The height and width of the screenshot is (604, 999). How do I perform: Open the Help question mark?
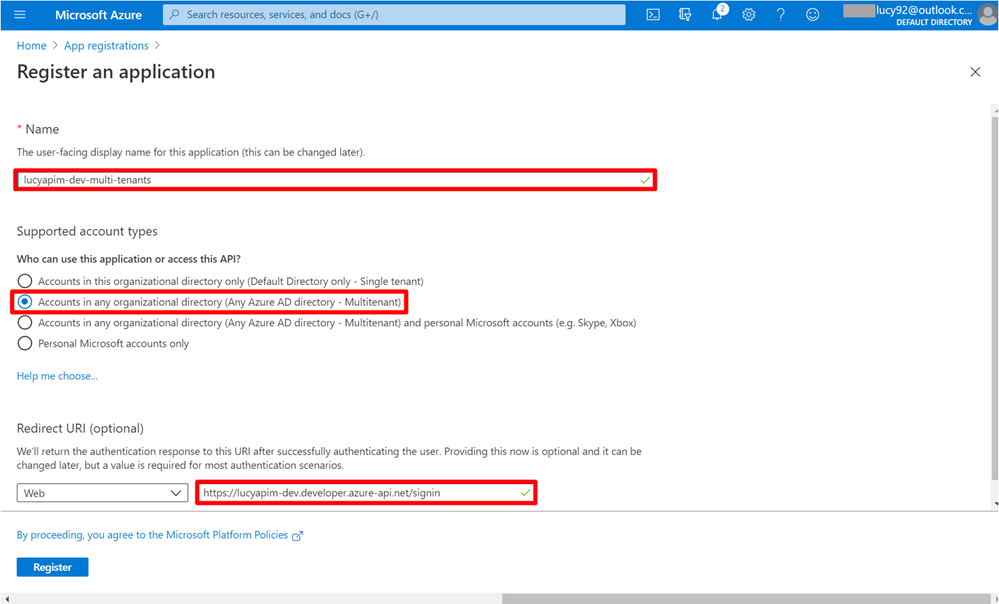pos(780,14)
